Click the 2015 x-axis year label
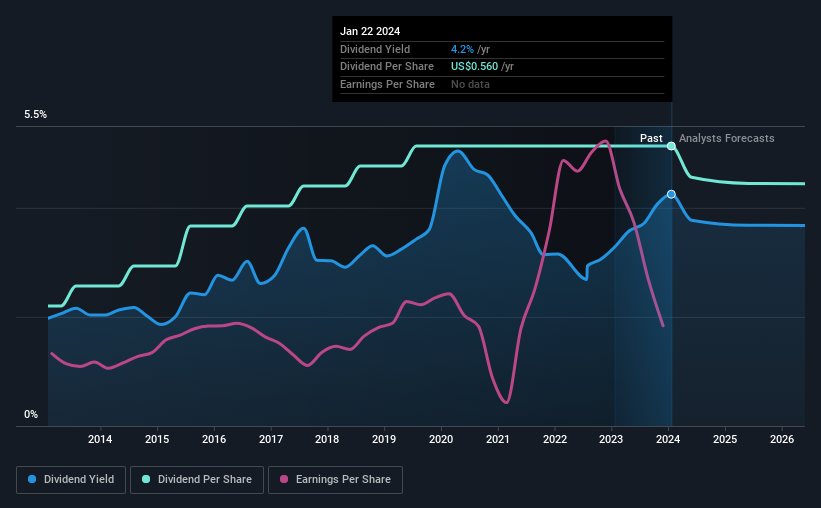This screenshot has width=821, height=508. [x=157, y=439]
